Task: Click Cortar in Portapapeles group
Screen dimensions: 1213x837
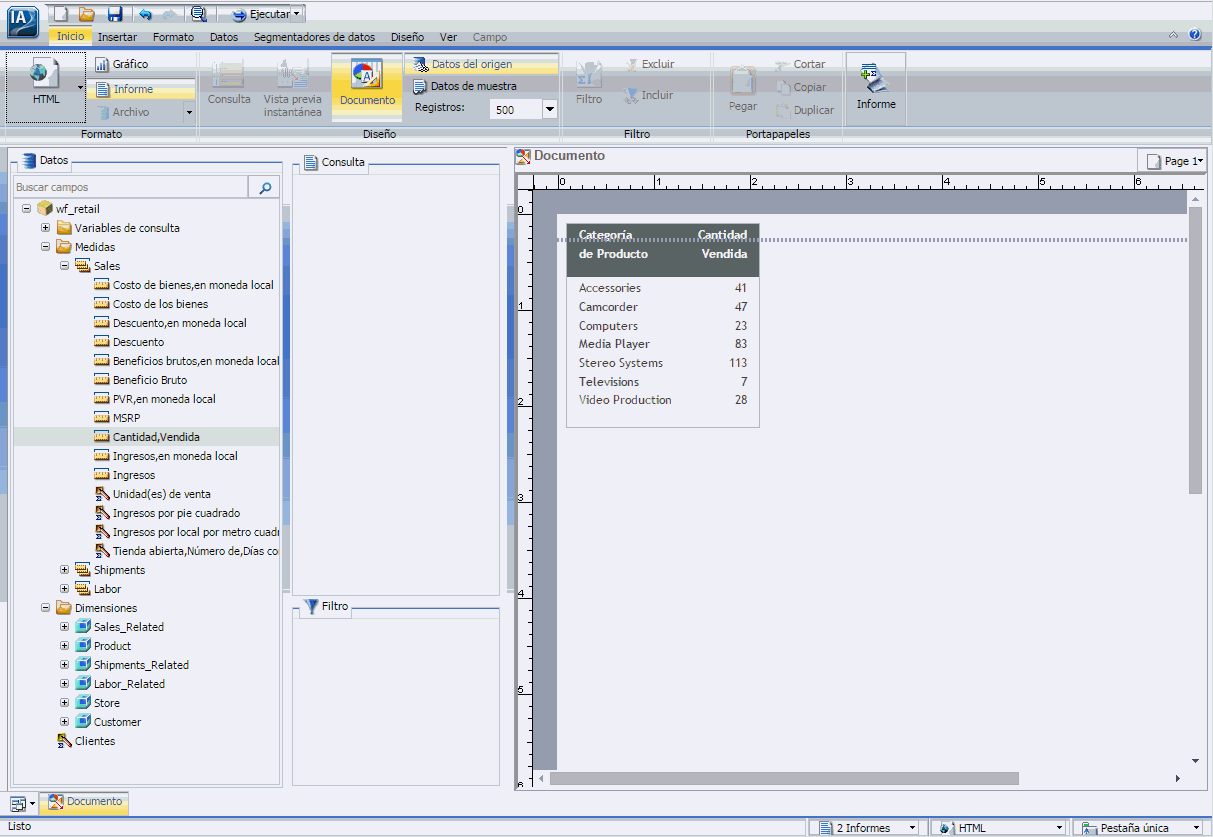Action: [x=800, y=64]
